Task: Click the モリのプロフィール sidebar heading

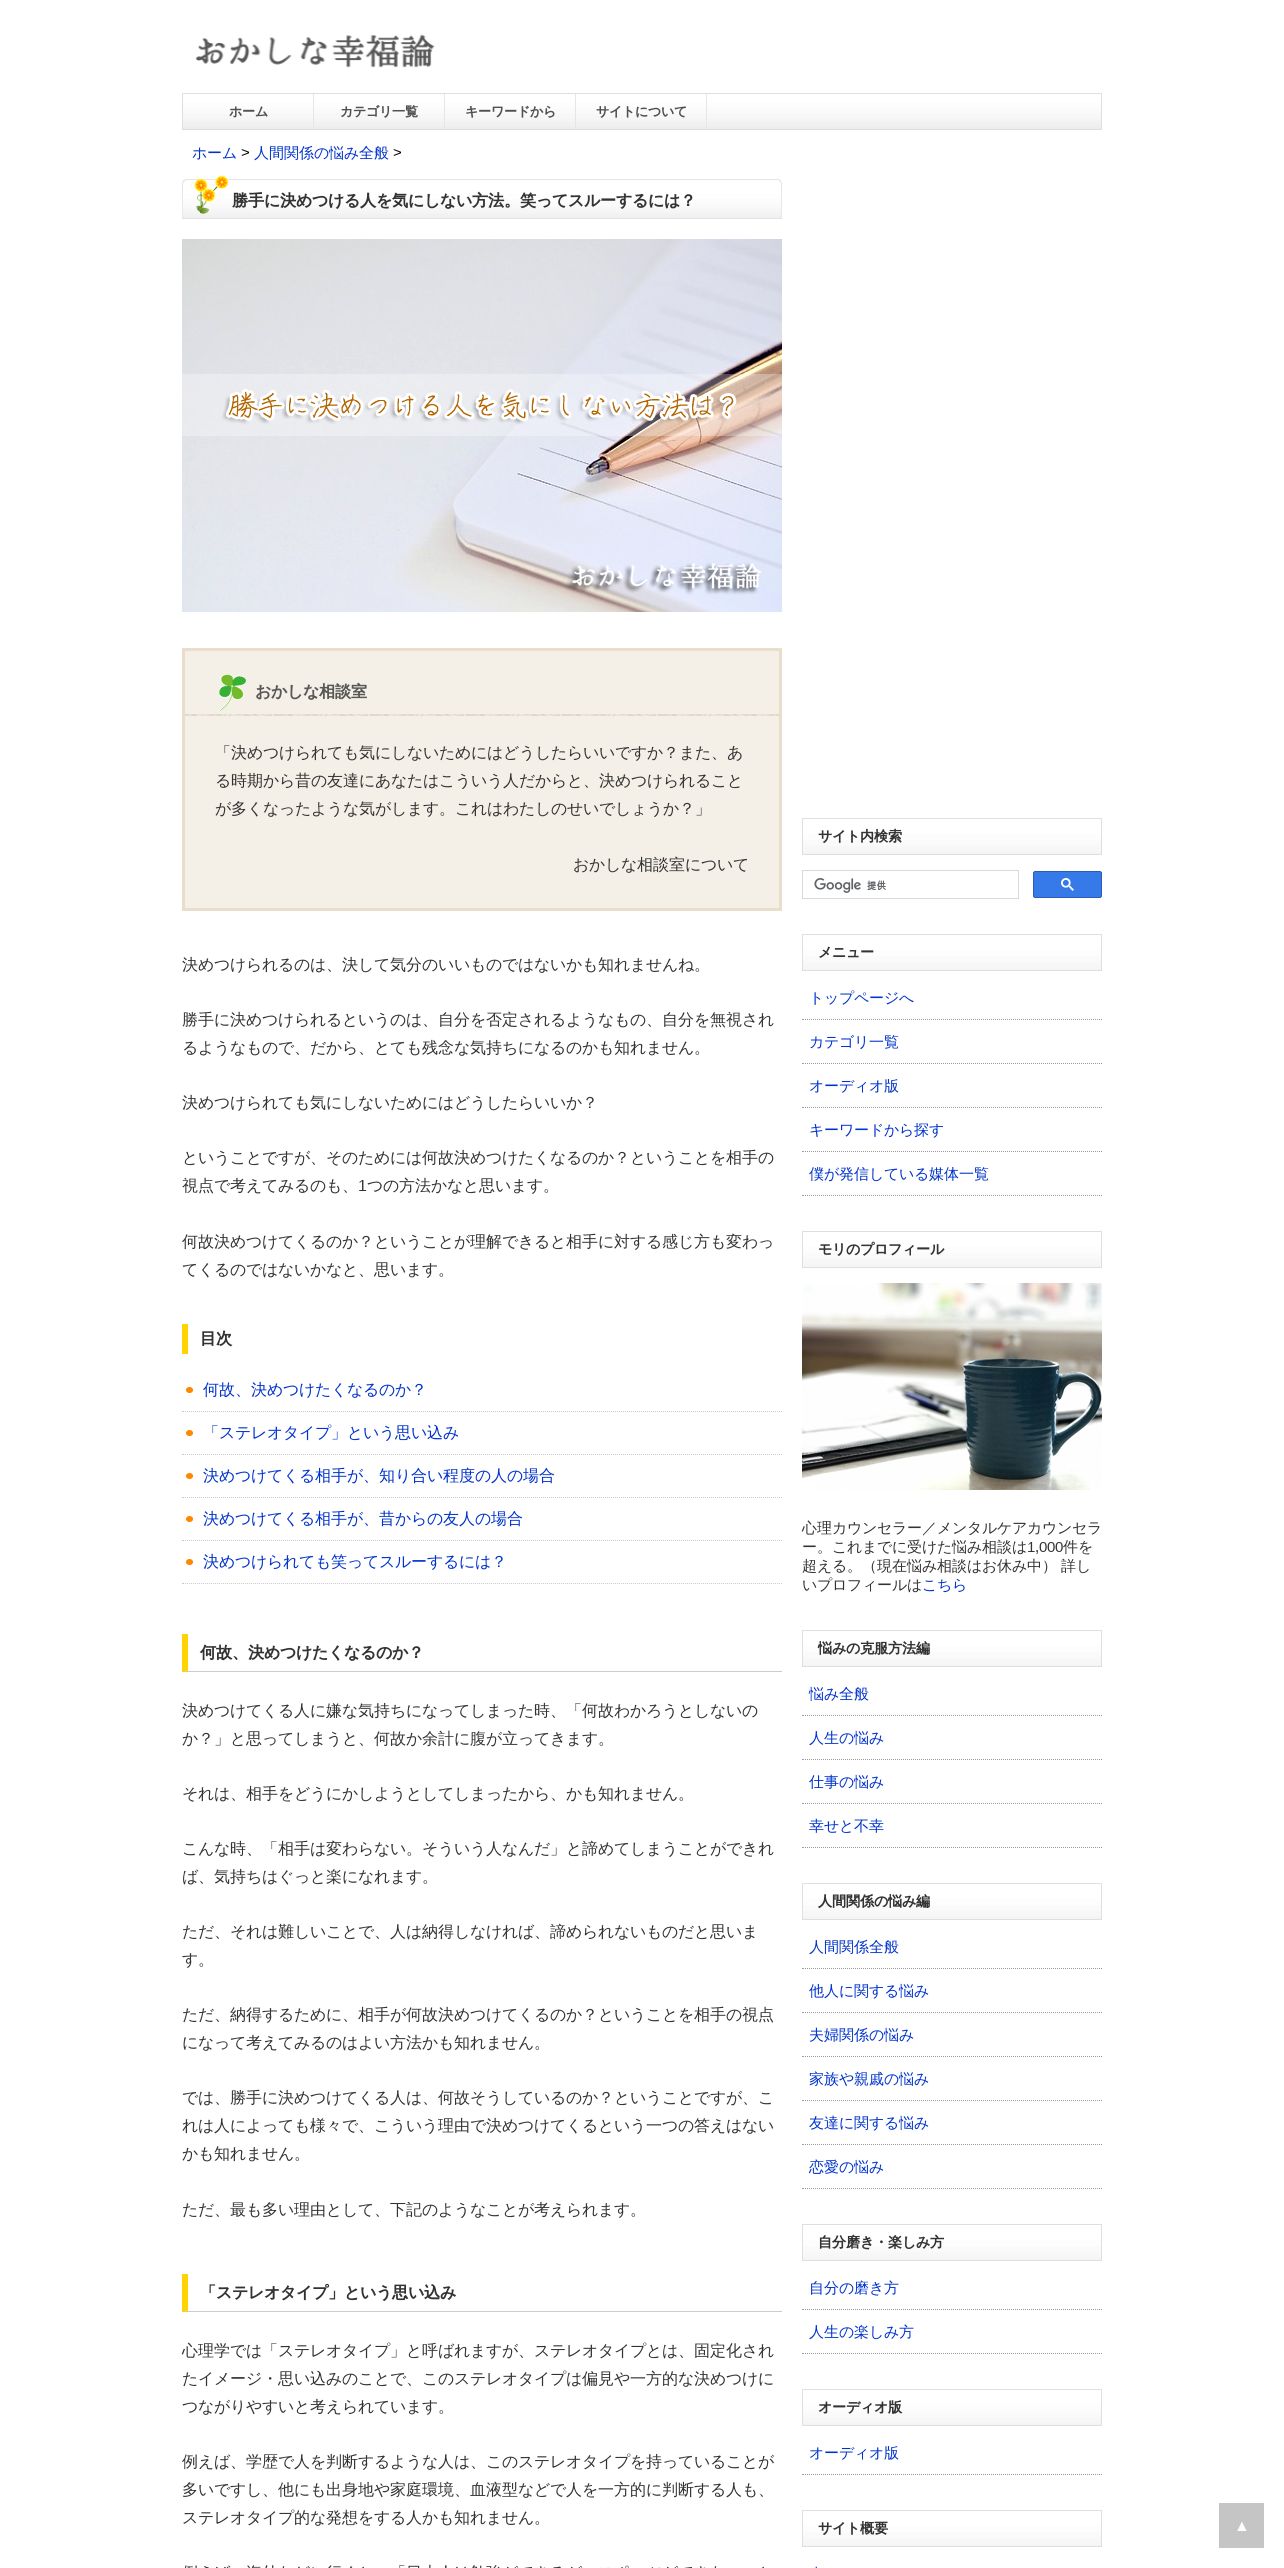Action: [x=951, y=1249]
